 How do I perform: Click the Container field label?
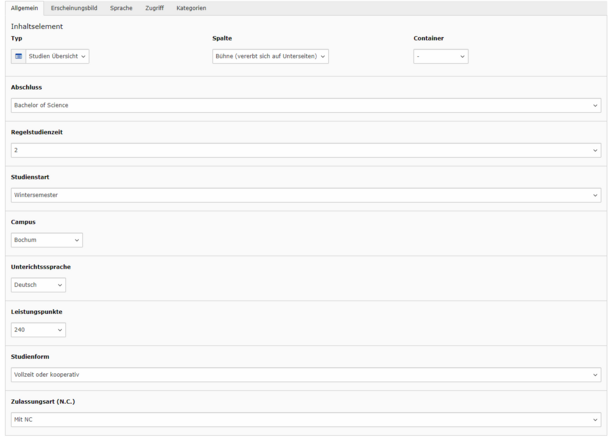click(429, 39)
